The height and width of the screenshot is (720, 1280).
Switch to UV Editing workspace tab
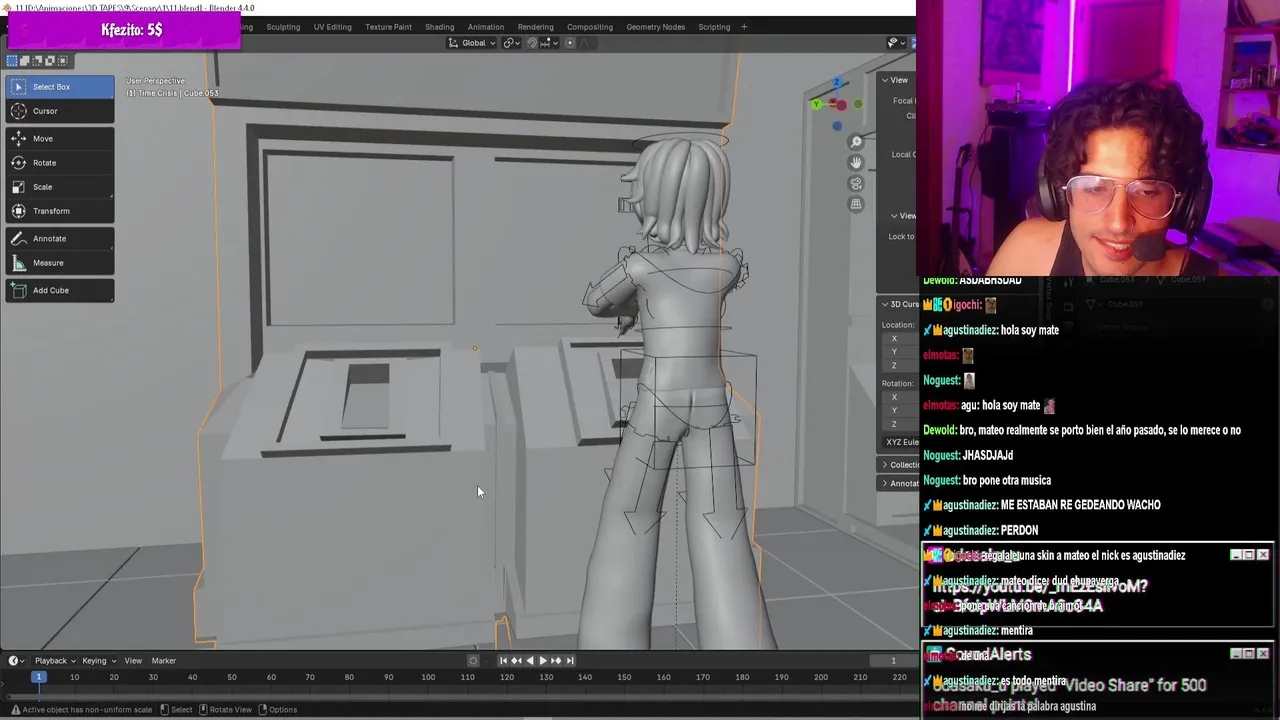point(333,27)
